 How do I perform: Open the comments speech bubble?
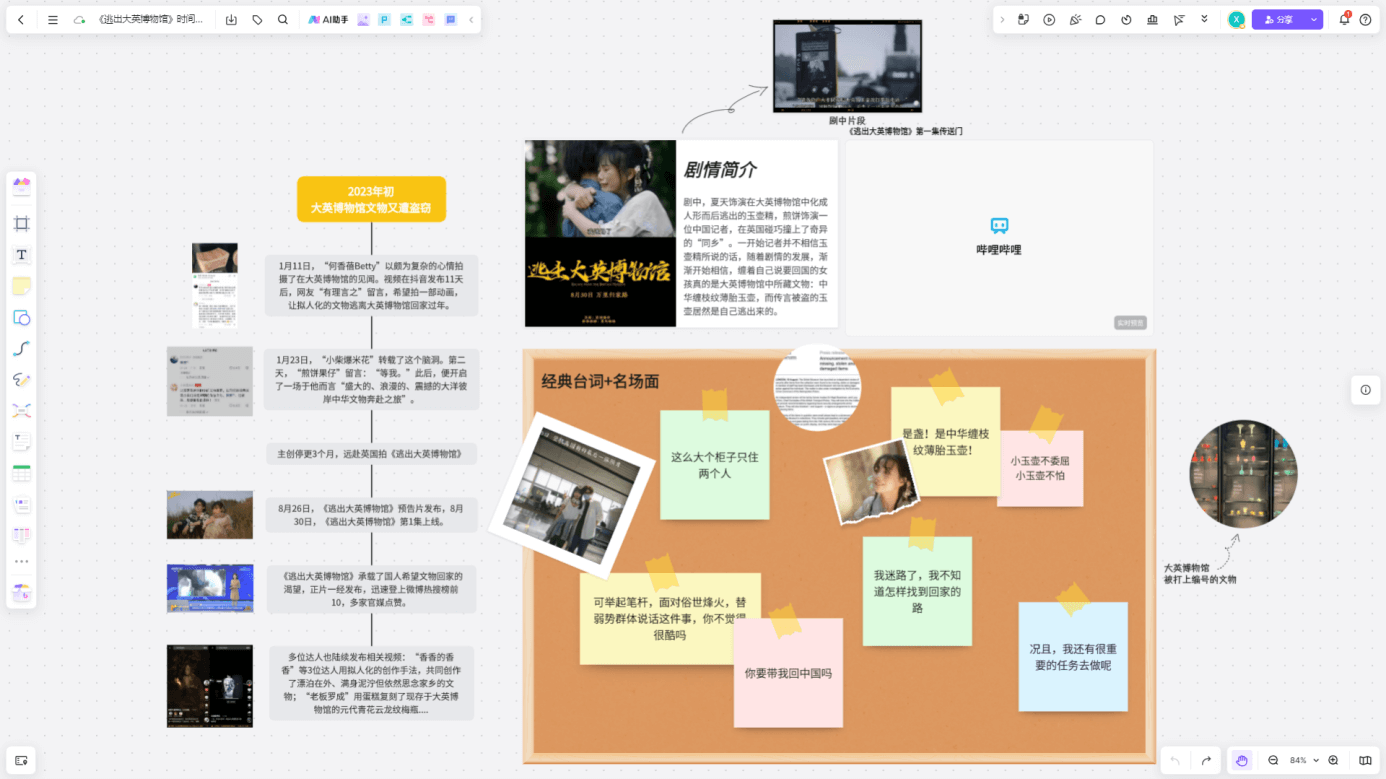(x=1100, y=20)
